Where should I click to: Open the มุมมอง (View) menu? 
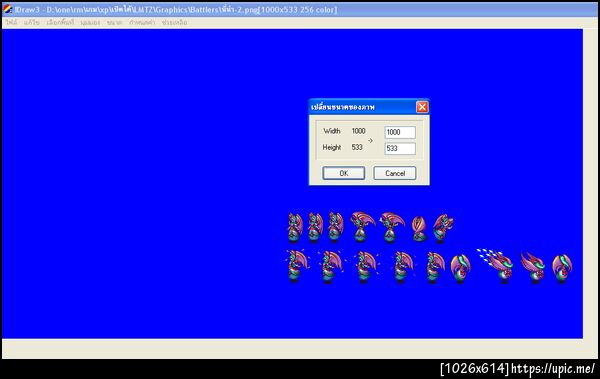(x=90, y=23)
